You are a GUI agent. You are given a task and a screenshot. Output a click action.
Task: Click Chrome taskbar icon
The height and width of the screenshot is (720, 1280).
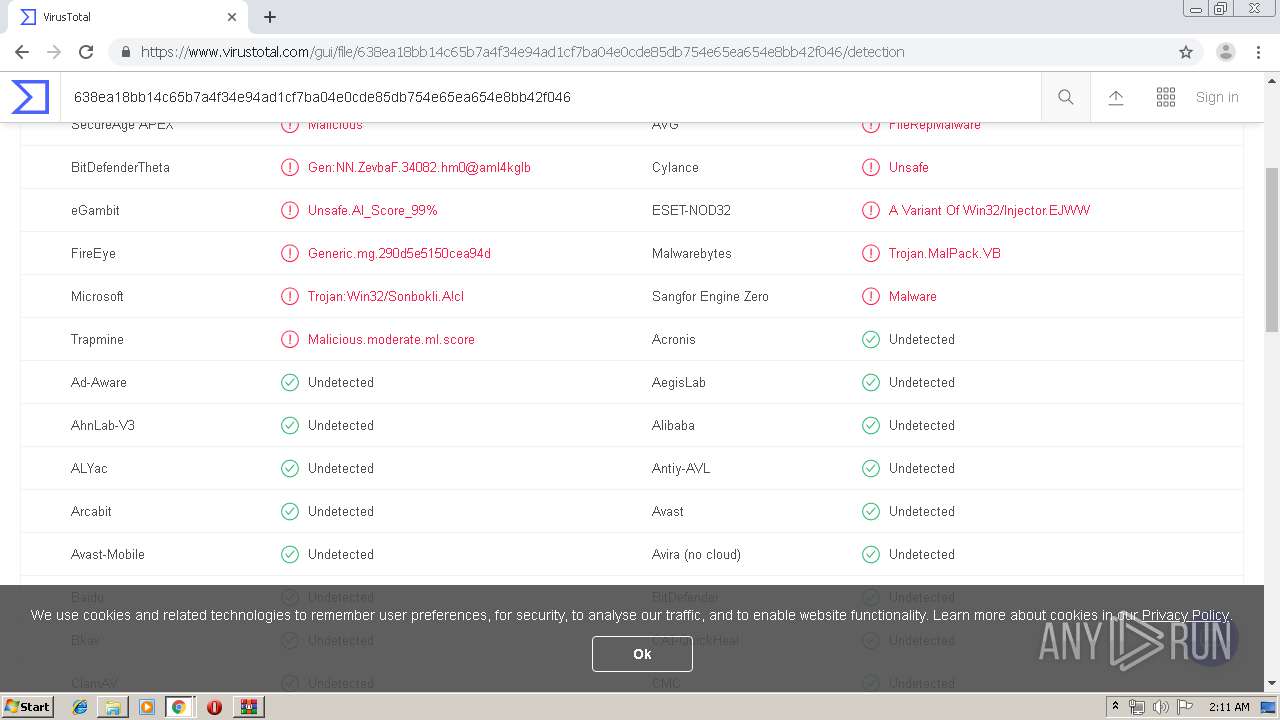179,707
